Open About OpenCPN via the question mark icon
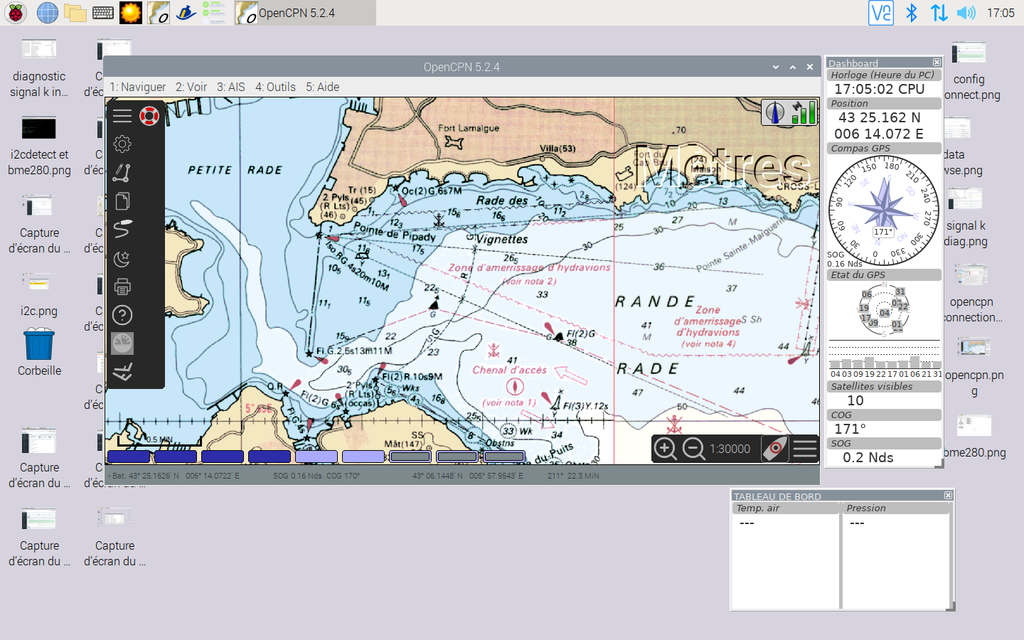 click(122, 315)
